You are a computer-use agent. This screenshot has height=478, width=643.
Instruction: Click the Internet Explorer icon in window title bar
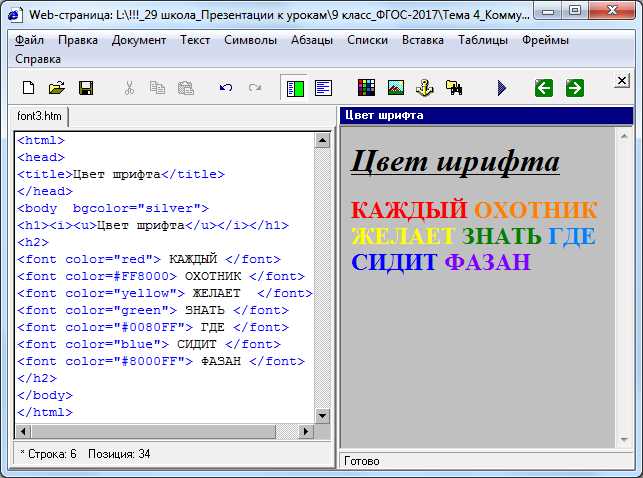pos(15,14)
